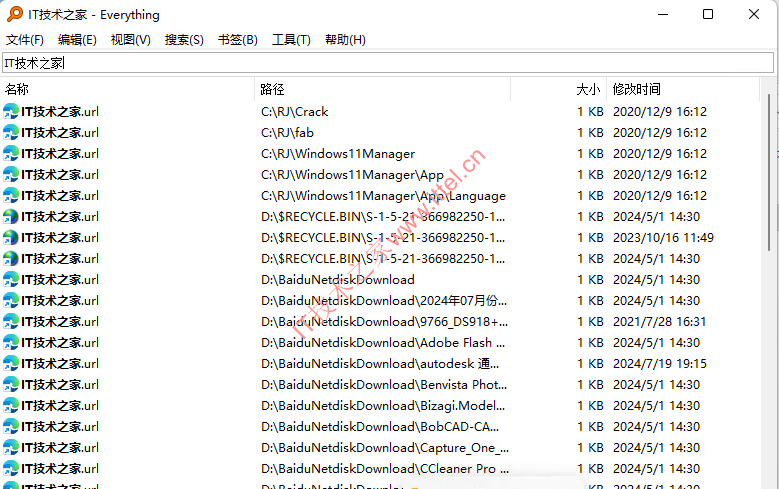Click the url icon in the Windows11Manager\App row
The image size is (779, 489).
point(10,174)
